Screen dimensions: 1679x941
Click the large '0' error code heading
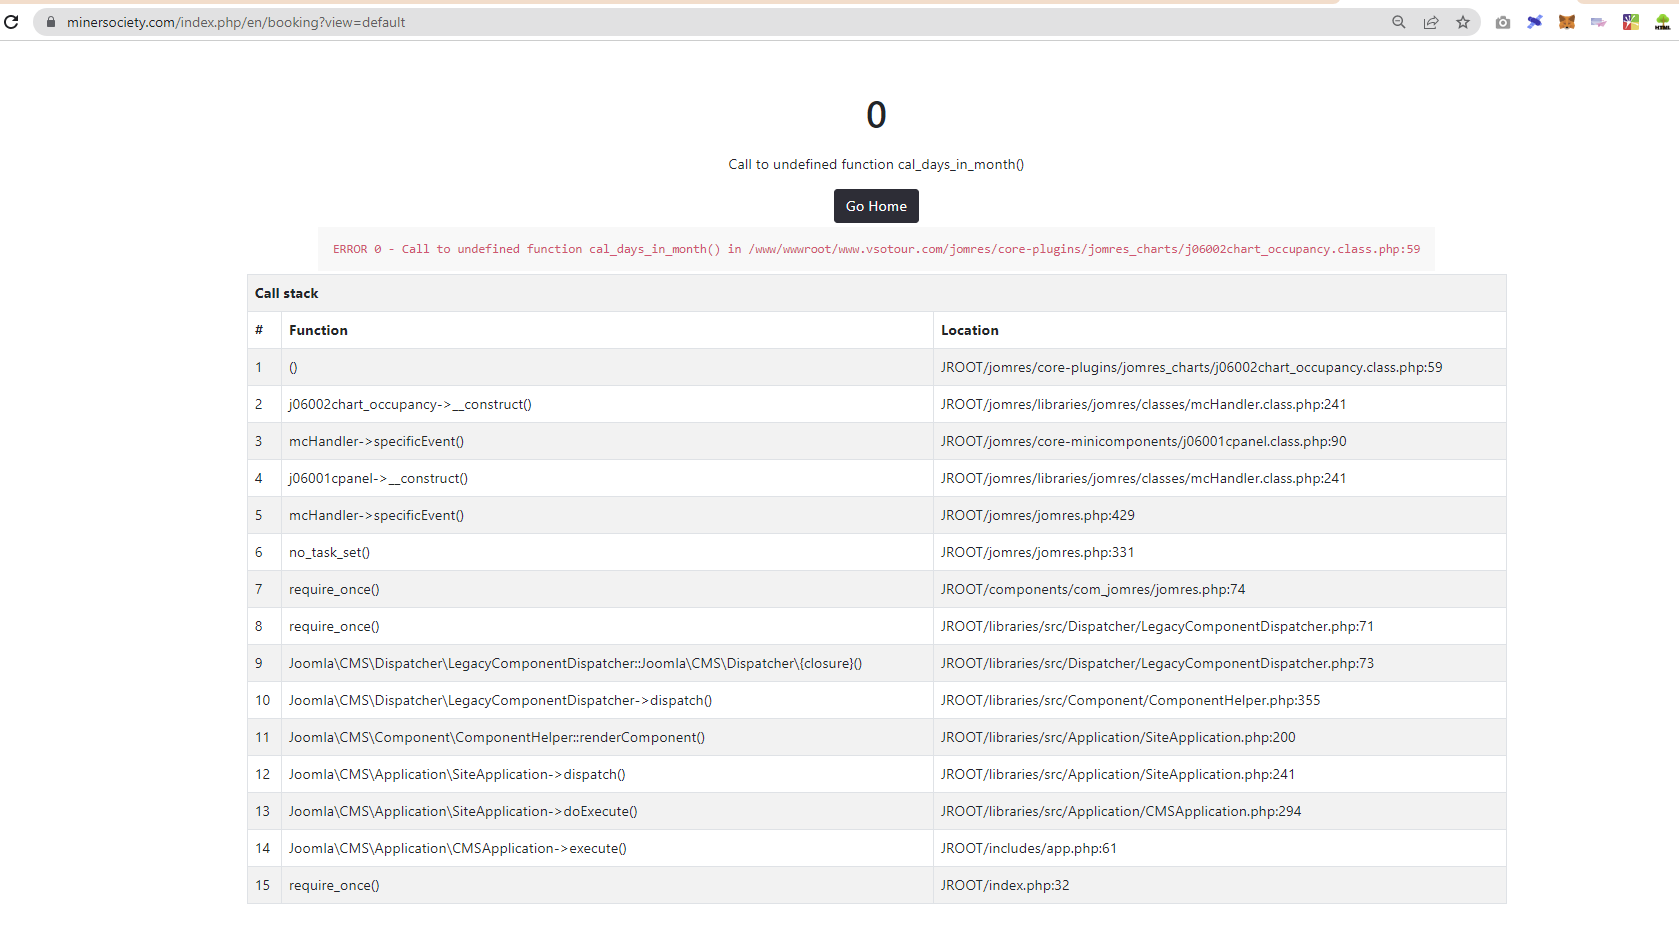click(876, 115)
